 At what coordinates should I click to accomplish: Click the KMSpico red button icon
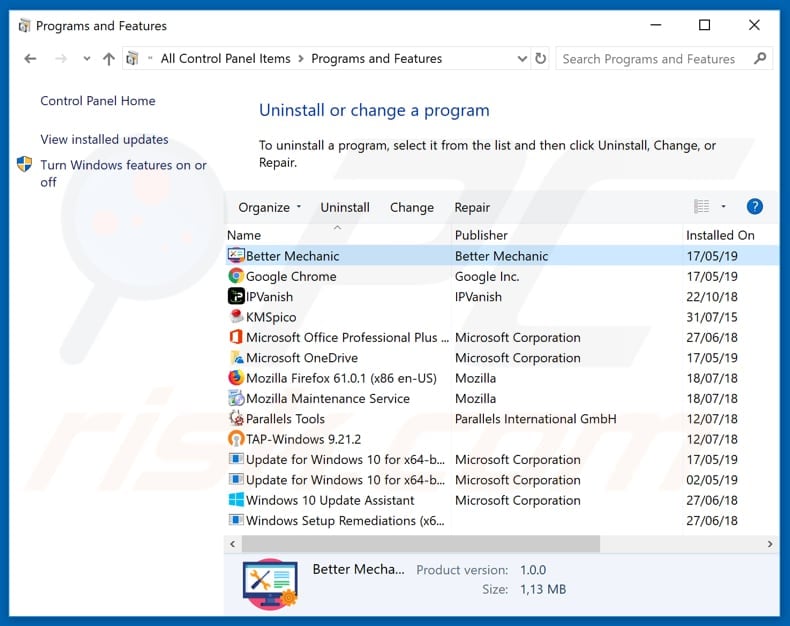point(236,317)
